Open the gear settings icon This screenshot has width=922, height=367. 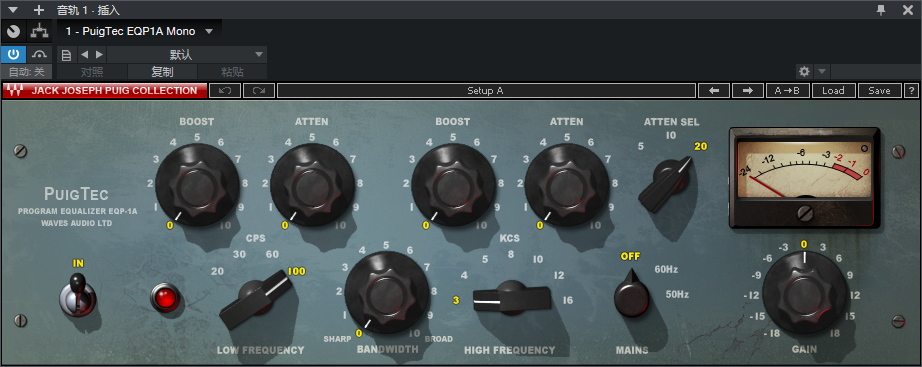(804, 72)
